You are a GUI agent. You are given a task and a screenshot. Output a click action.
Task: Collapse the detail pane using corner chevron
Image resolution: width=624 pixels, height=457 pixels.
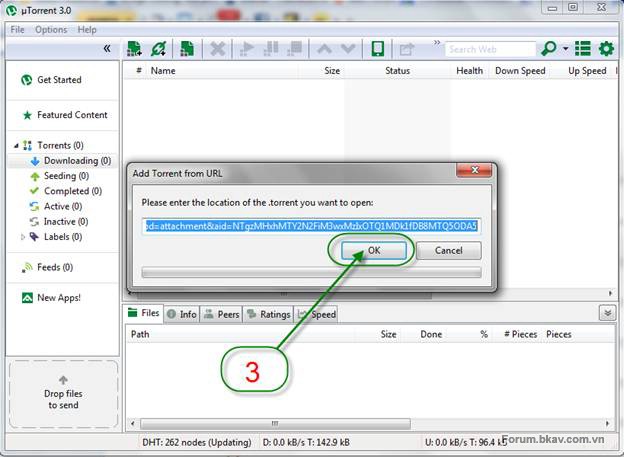[607, 313]
